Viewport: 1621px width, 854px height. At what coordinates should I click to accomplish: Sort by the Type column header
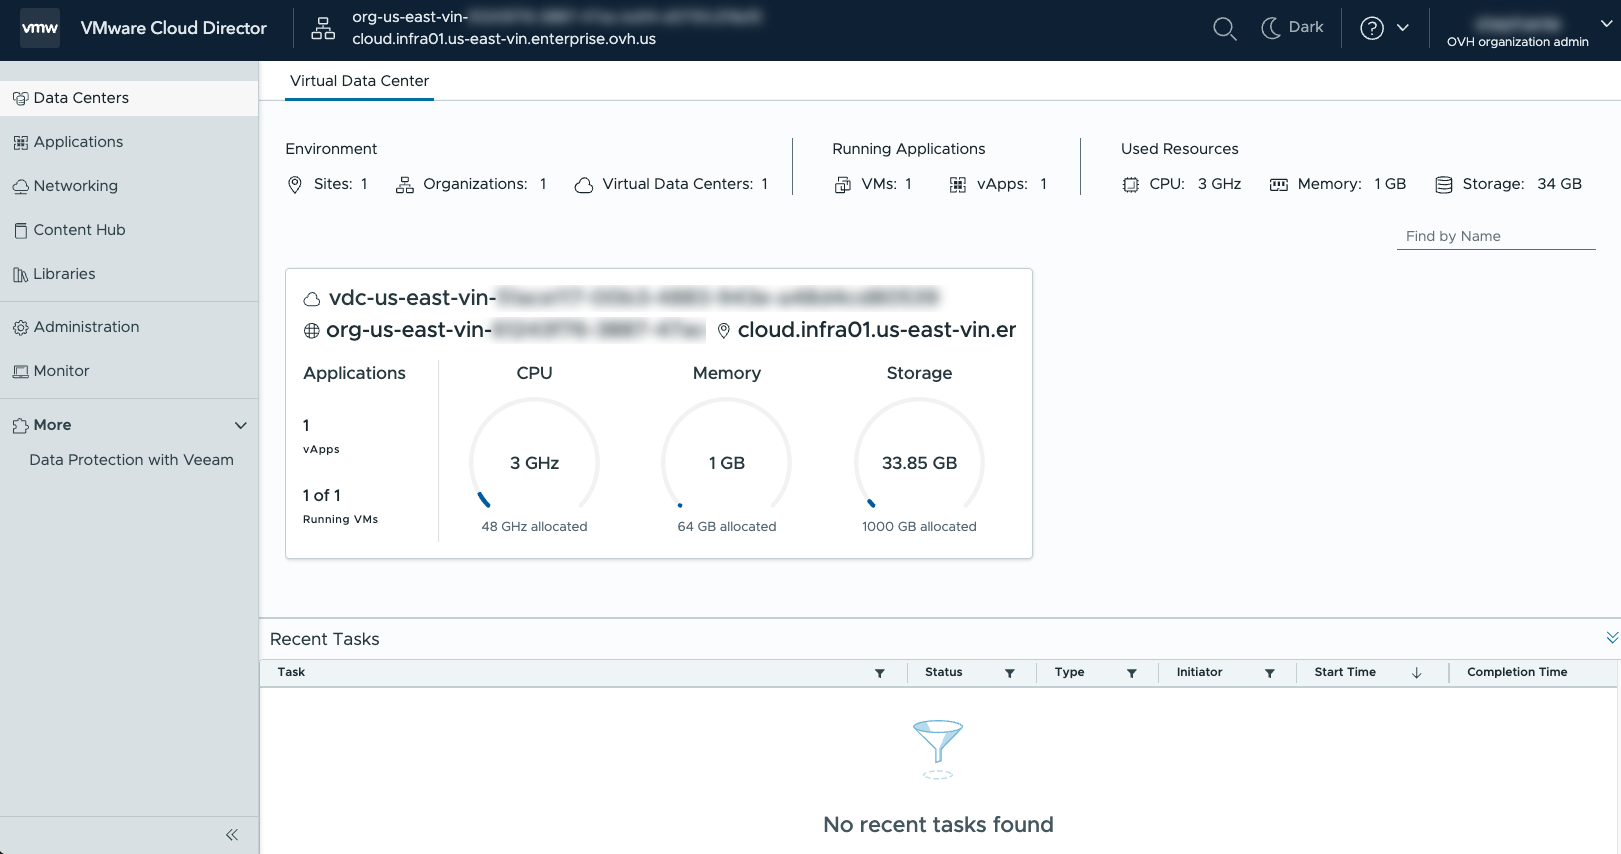[x=1070, y=672]
